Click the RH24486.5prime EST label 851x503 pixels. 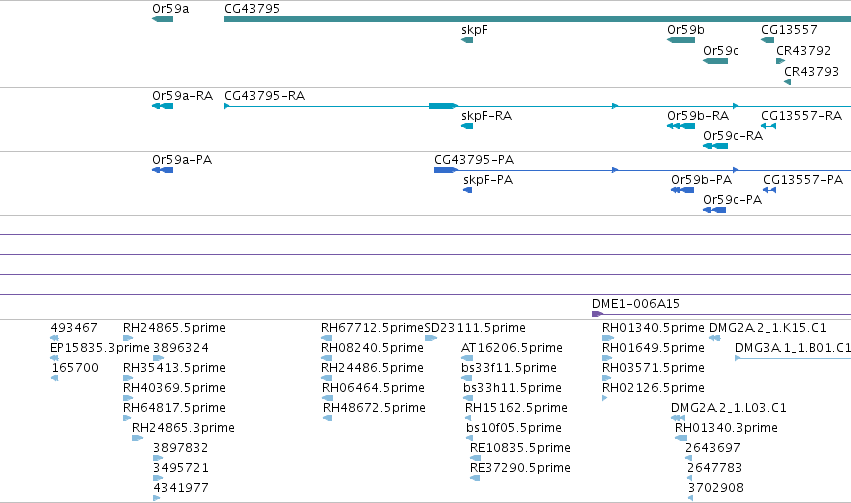pyautogui.click(x=372, y=368)
